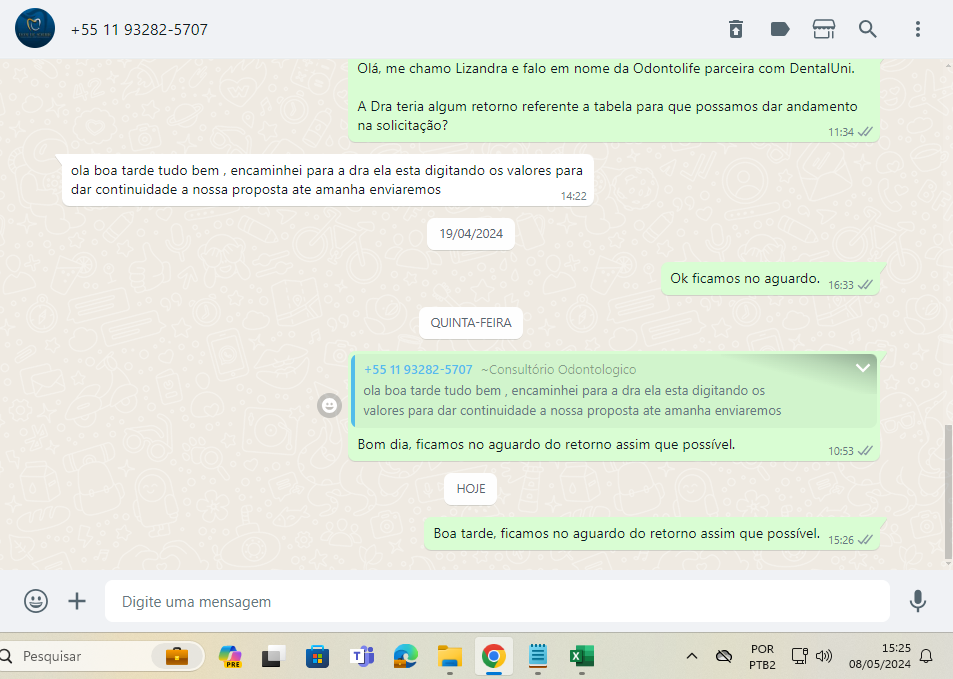Screen dimensions: 953x679
Task: Click the contact number +55 11 93282-5707 header
Action: pos(139,30)
